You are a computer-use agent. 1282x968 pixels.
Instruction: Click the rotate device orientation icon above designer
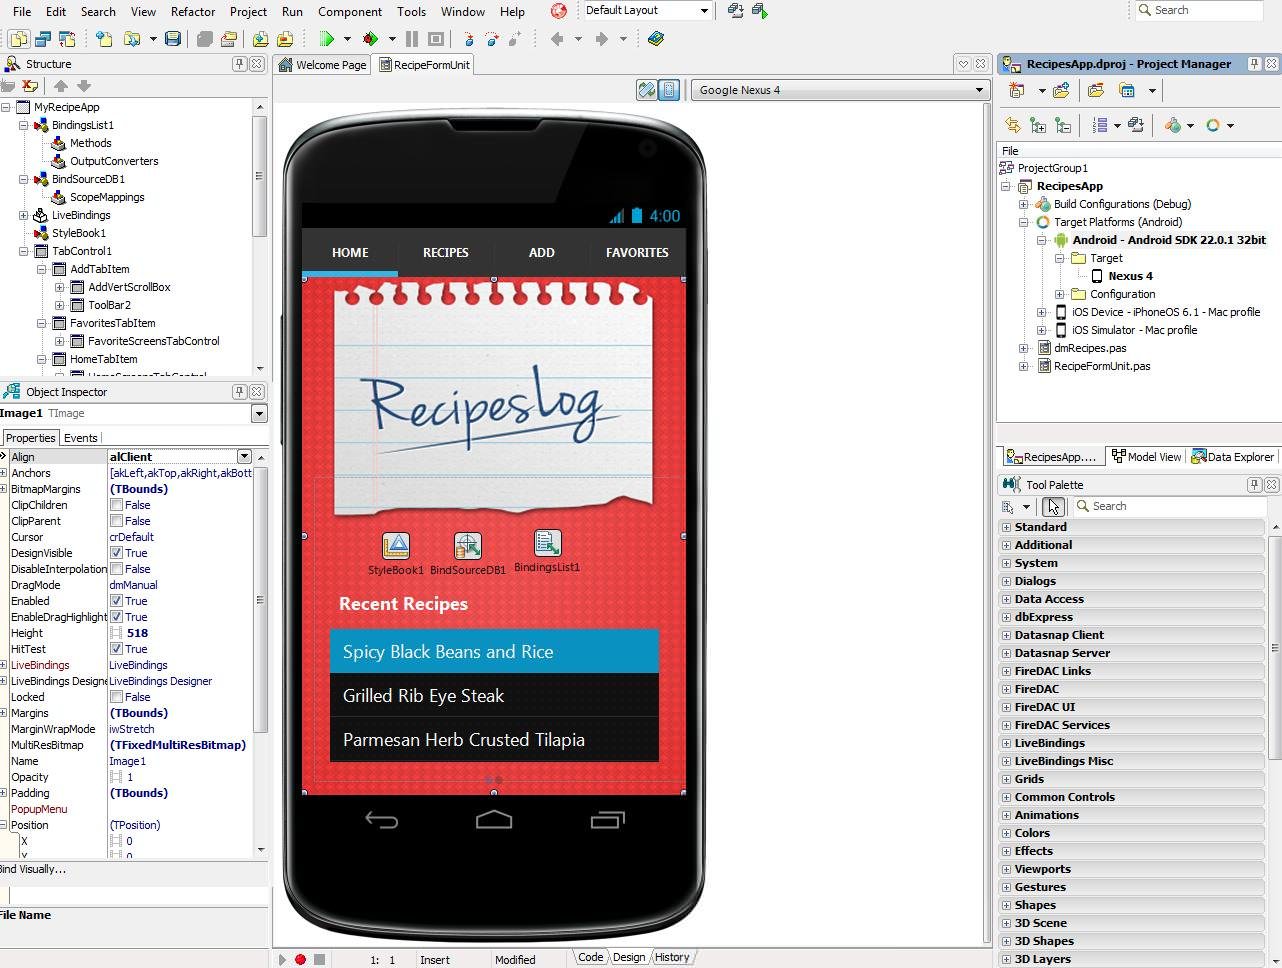tap(647, 90)
